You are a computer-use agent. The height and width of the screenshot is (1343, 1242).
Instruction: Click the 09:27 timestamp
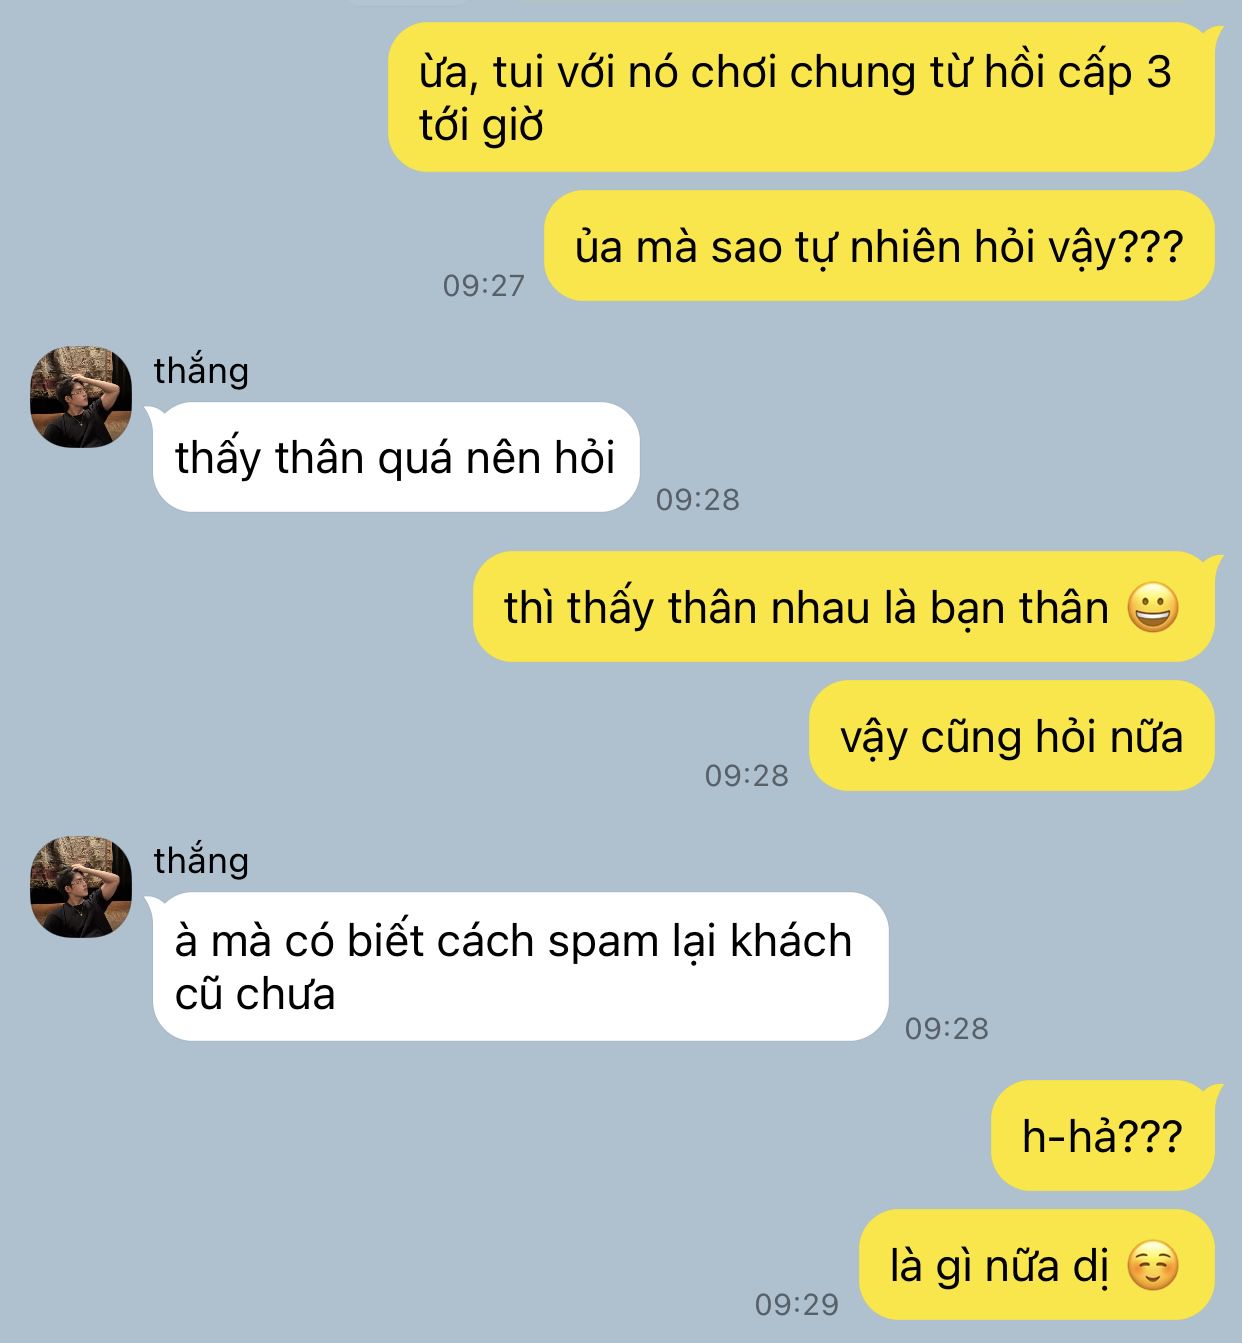484,286
